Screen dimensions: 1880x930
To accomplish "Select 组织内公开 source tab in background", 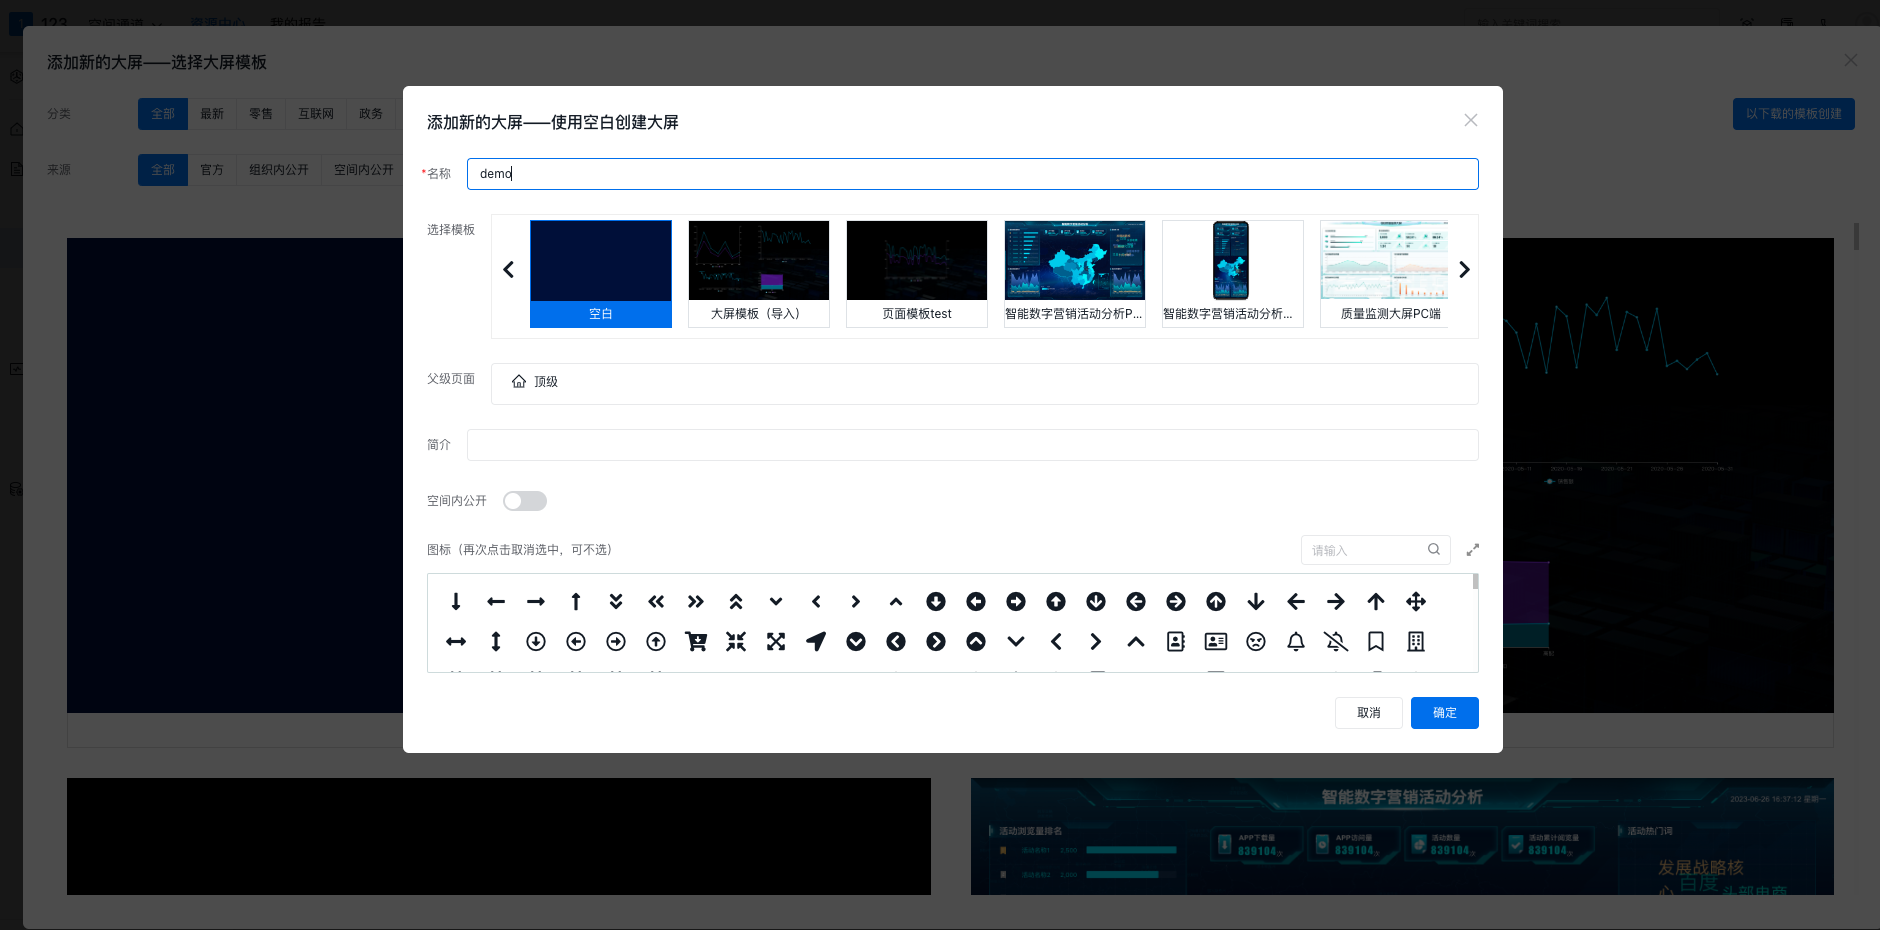I will 279,170.
